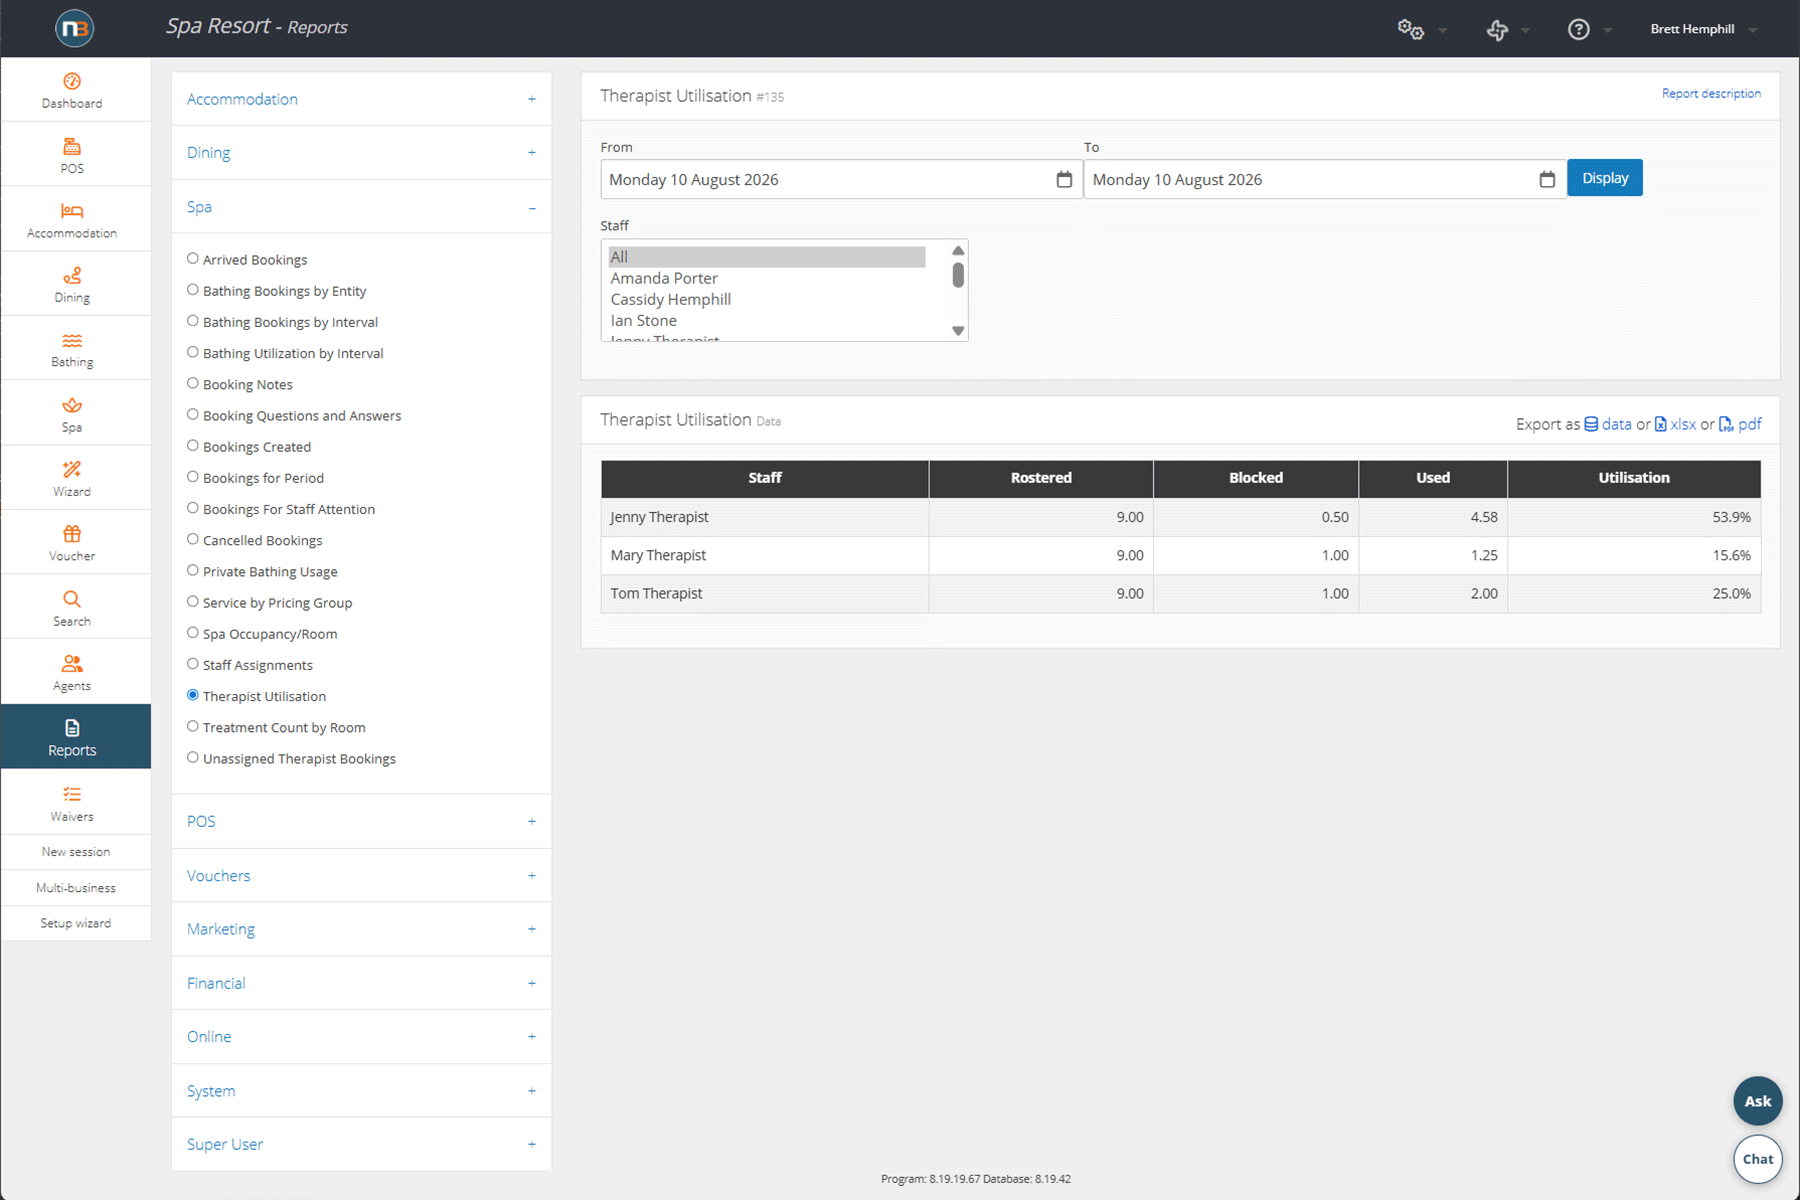Screen dimensions: 1800x1200
Task: Click the xlsx export file icon
Action: pos(1661,424)
